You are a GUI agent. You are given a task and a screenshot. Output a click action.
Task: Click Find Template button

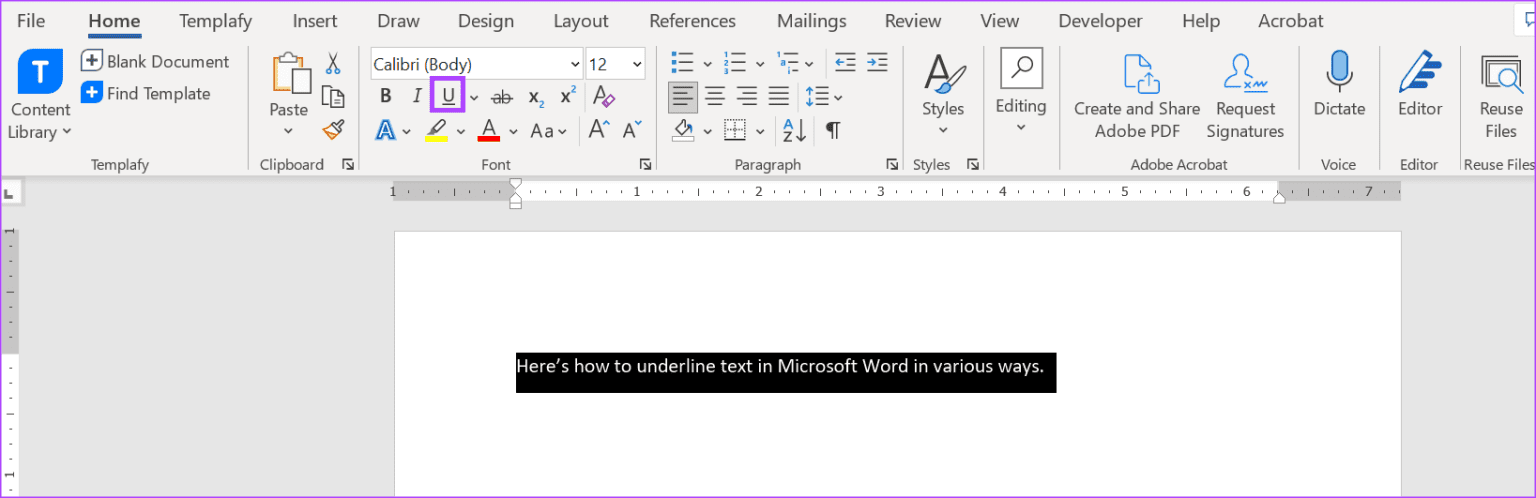coord(146,93)
